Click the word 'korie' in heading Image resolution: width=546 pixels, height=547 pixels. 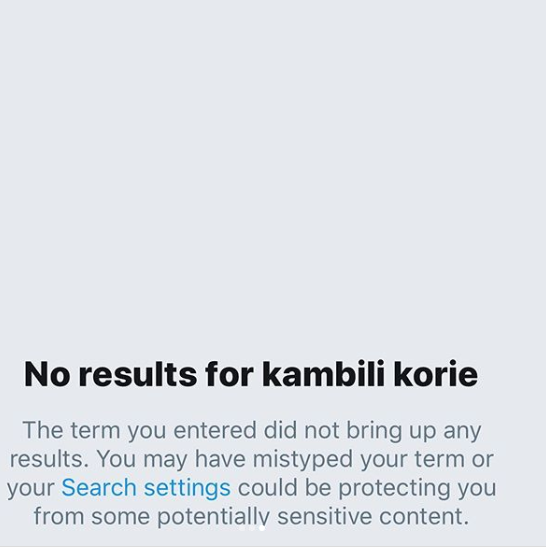pos(436,374)
